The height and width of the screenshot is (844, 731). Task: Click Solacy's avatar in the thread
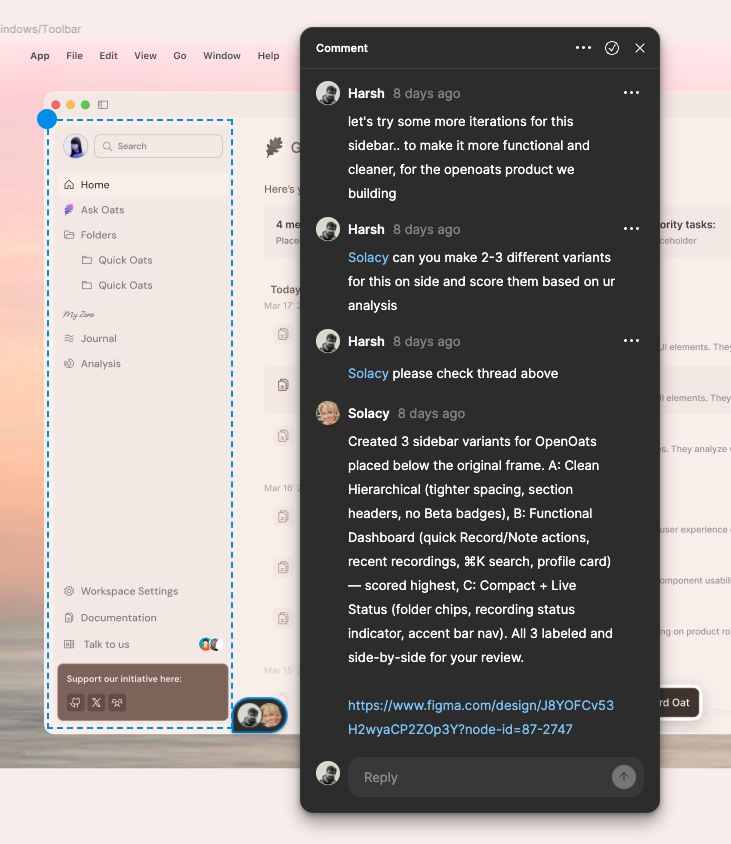[328, 413]
